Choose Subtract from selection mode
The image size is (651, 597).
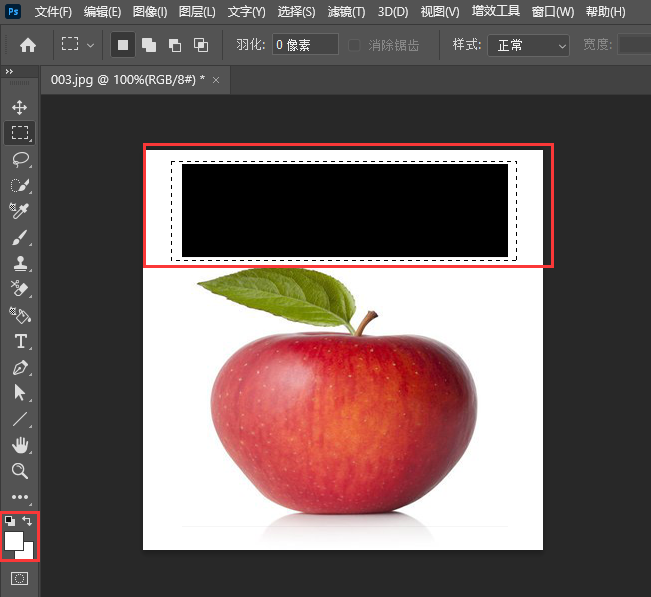(175, 45)
